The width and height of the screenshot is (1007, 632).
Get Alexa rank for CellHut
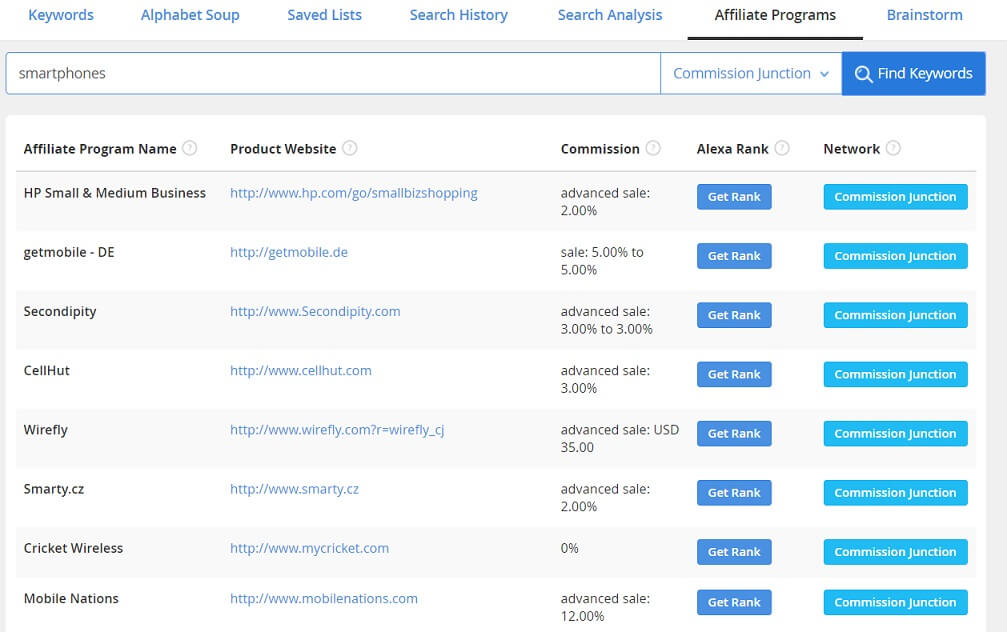[734, 374]
